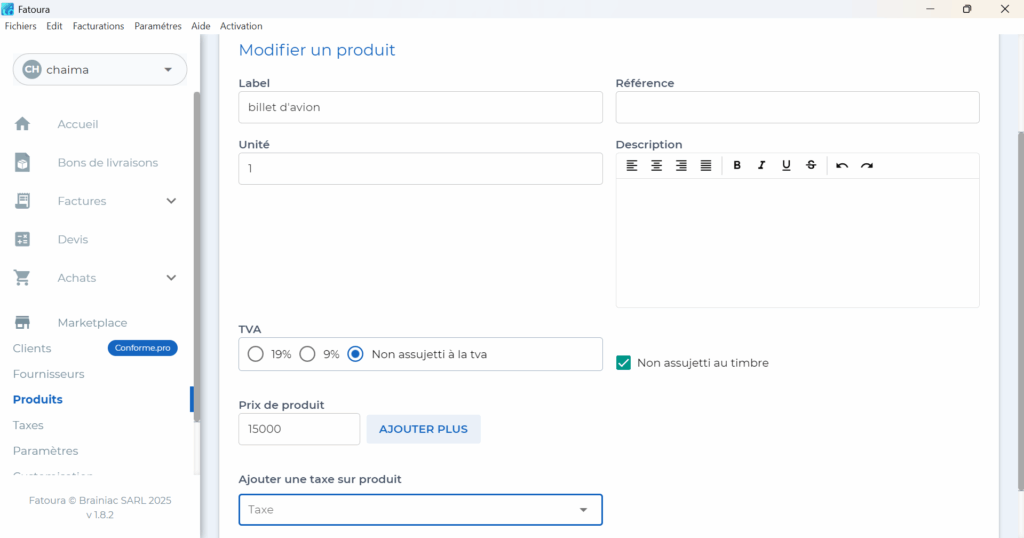Toggle underline formatting in Description editor

(786, 166)
